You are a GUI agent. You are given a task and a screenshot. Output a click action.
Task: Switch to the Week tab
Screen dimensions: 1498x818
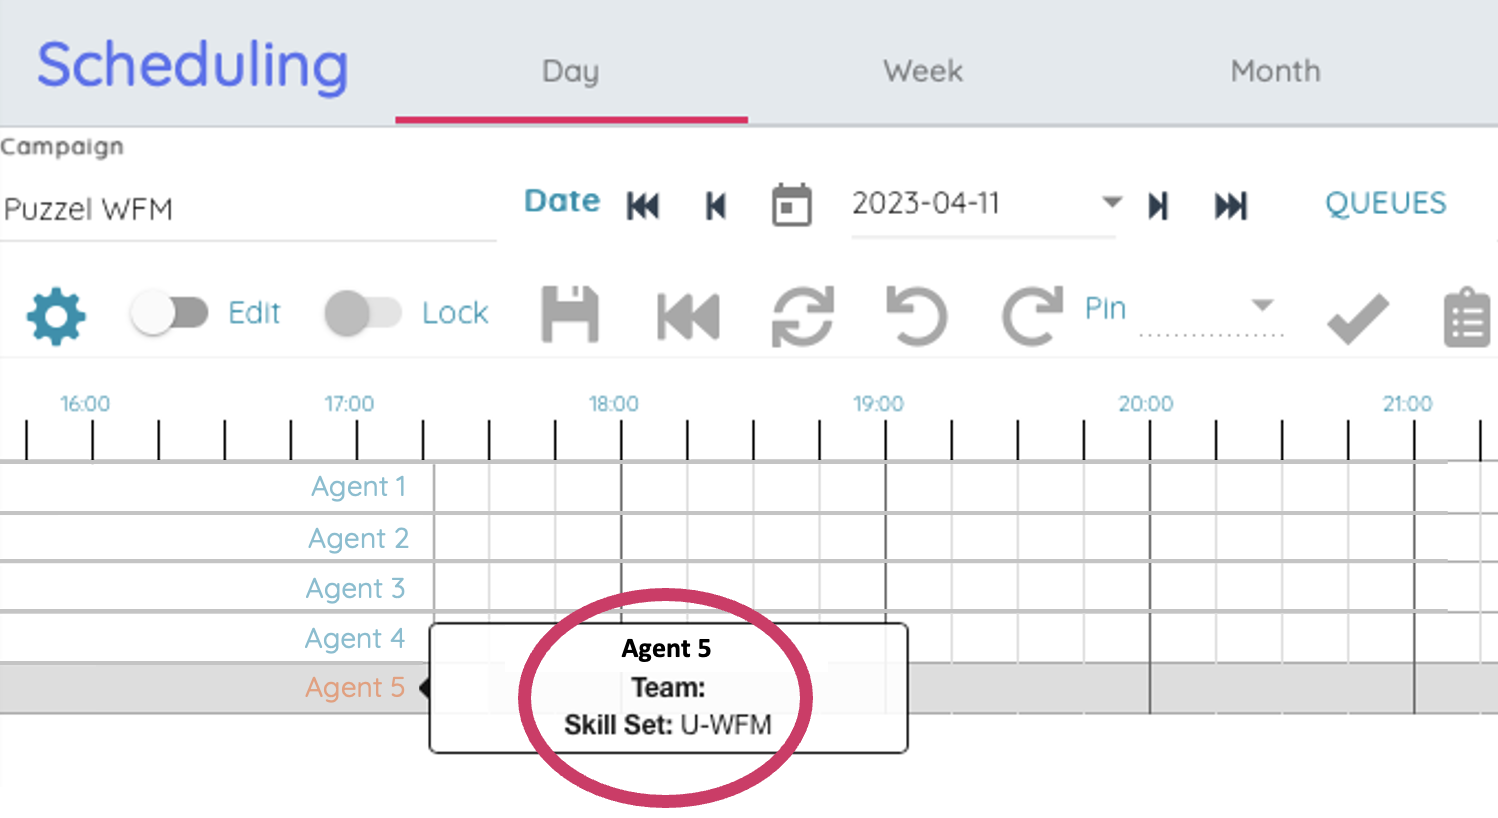[923, 71]
